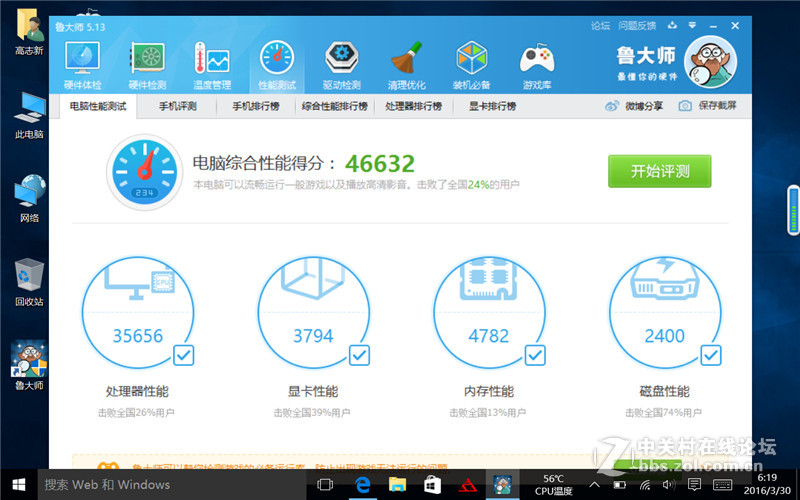Click the Windows Start button
This screenshot has width=800, height=500.
click(19, 485)
